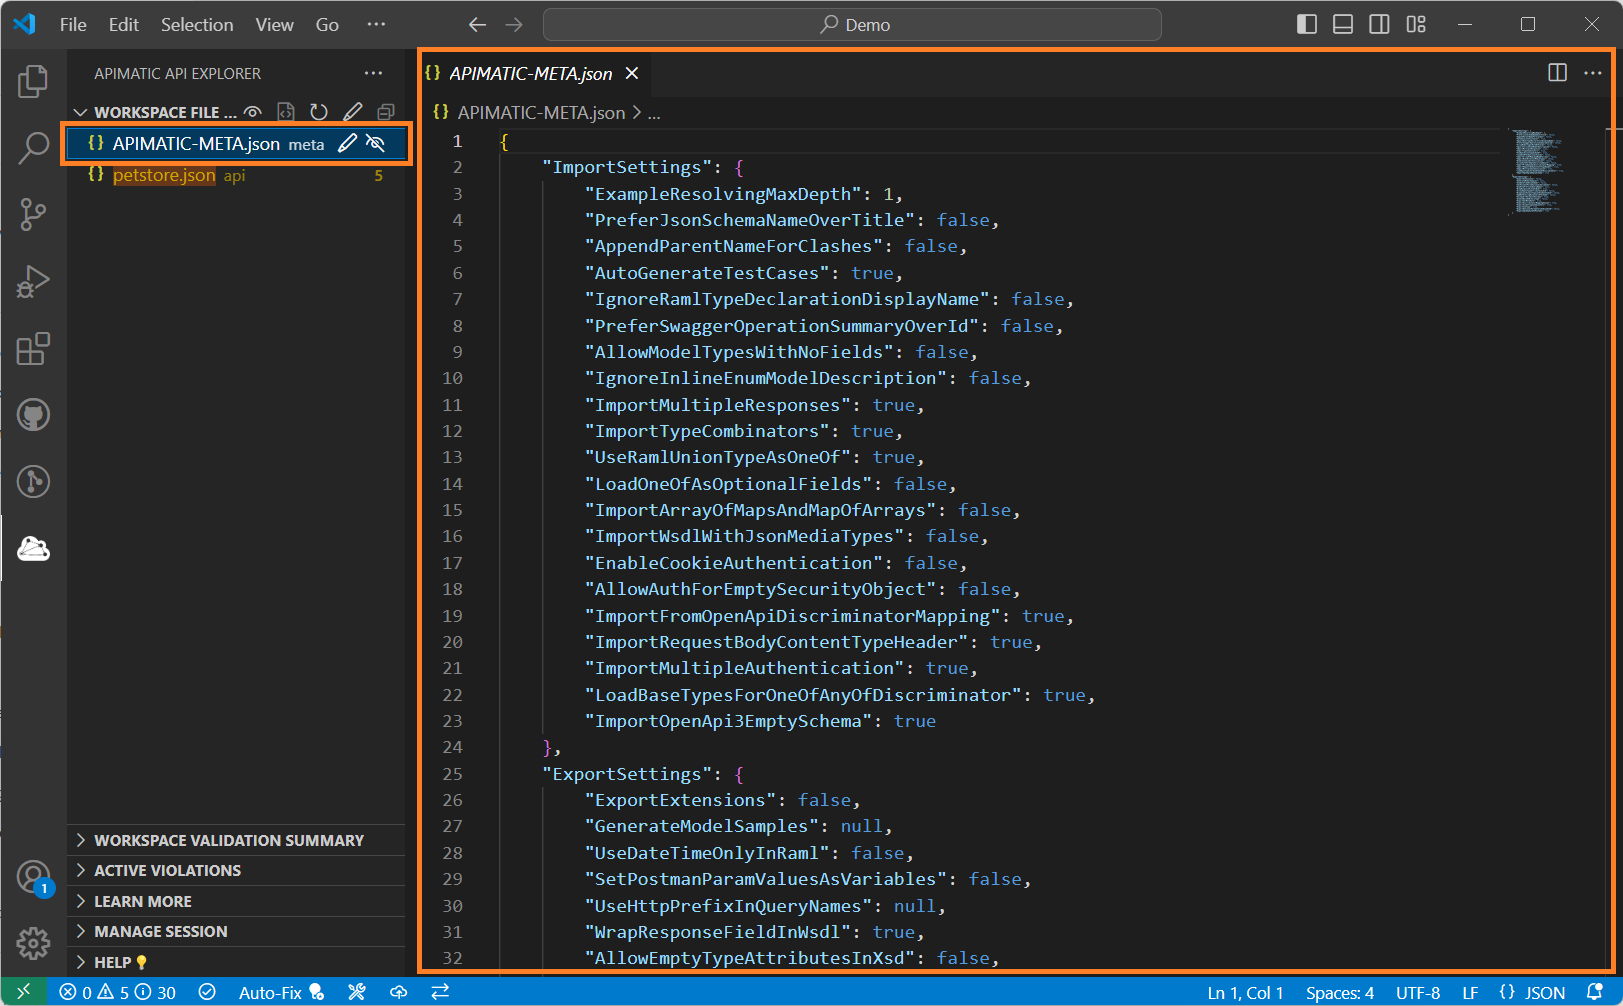This screenshot has height=1006, width=1623.
Task: Collapse all in Workspace Files section
Action: point(385,112)
